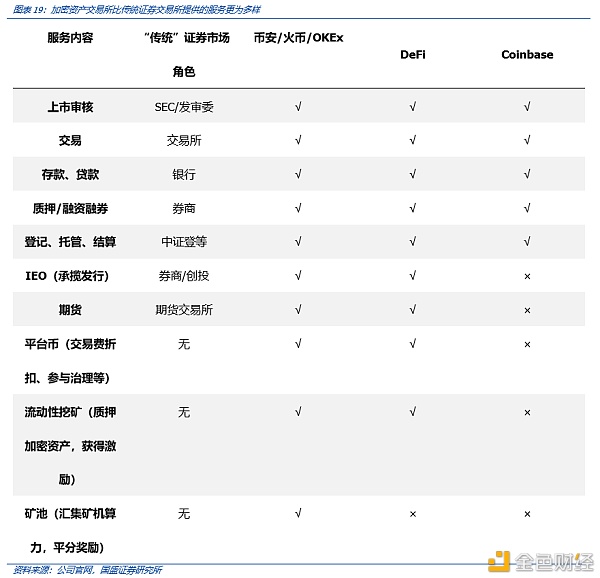Click the 登记、托管、结算 row label

(x=70, y=242)
